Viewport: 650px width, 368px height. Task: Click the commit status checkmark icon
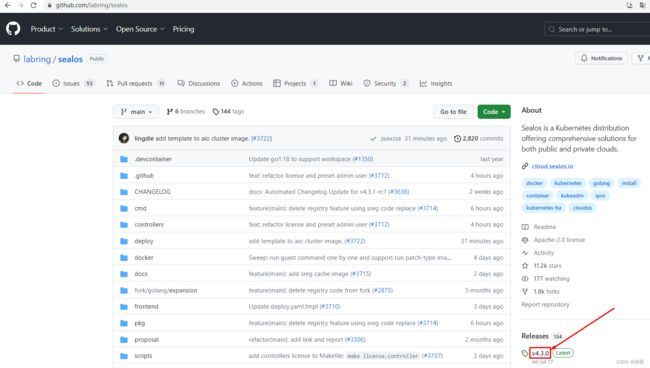pyautogui.click(x=373, y=139)
